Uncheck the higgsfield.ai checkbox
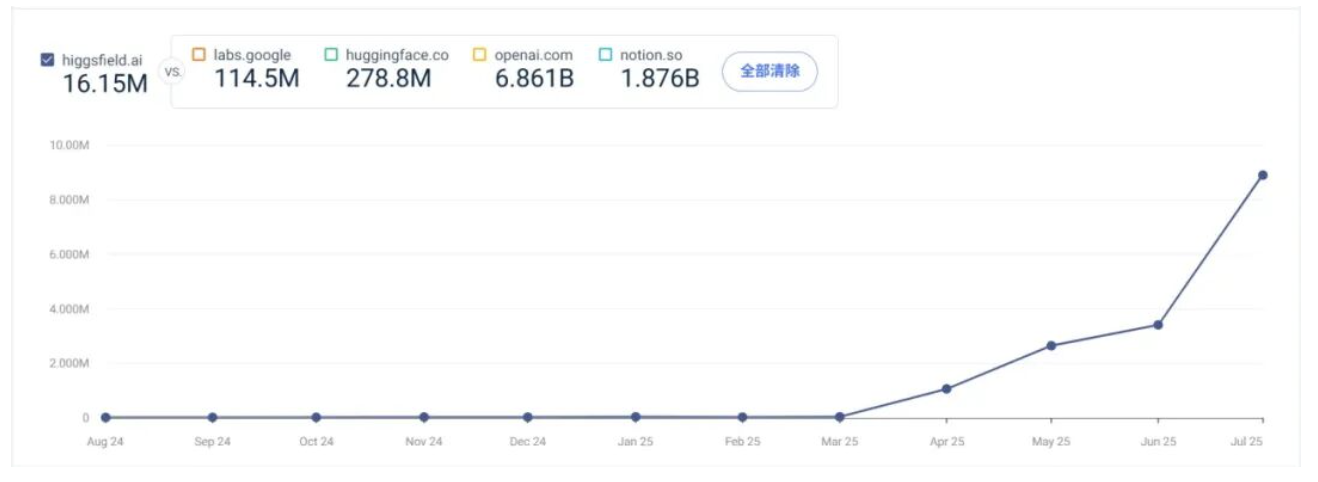The height and width of the screenshot is (482, 1318). click(x=47, y=60)
